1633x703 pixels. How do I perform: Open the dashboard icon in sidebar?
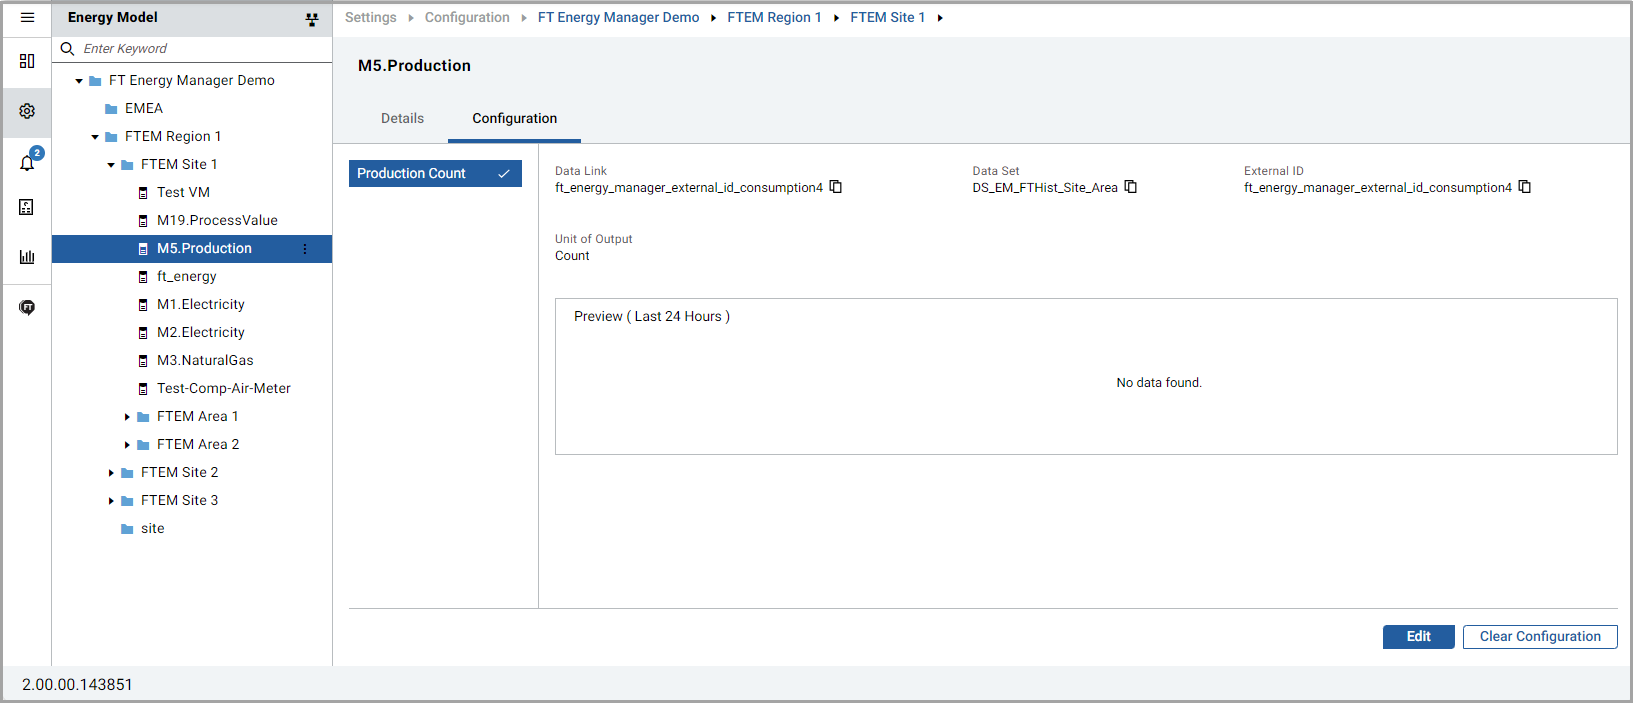pyautogui.click(x=27, y=61)
